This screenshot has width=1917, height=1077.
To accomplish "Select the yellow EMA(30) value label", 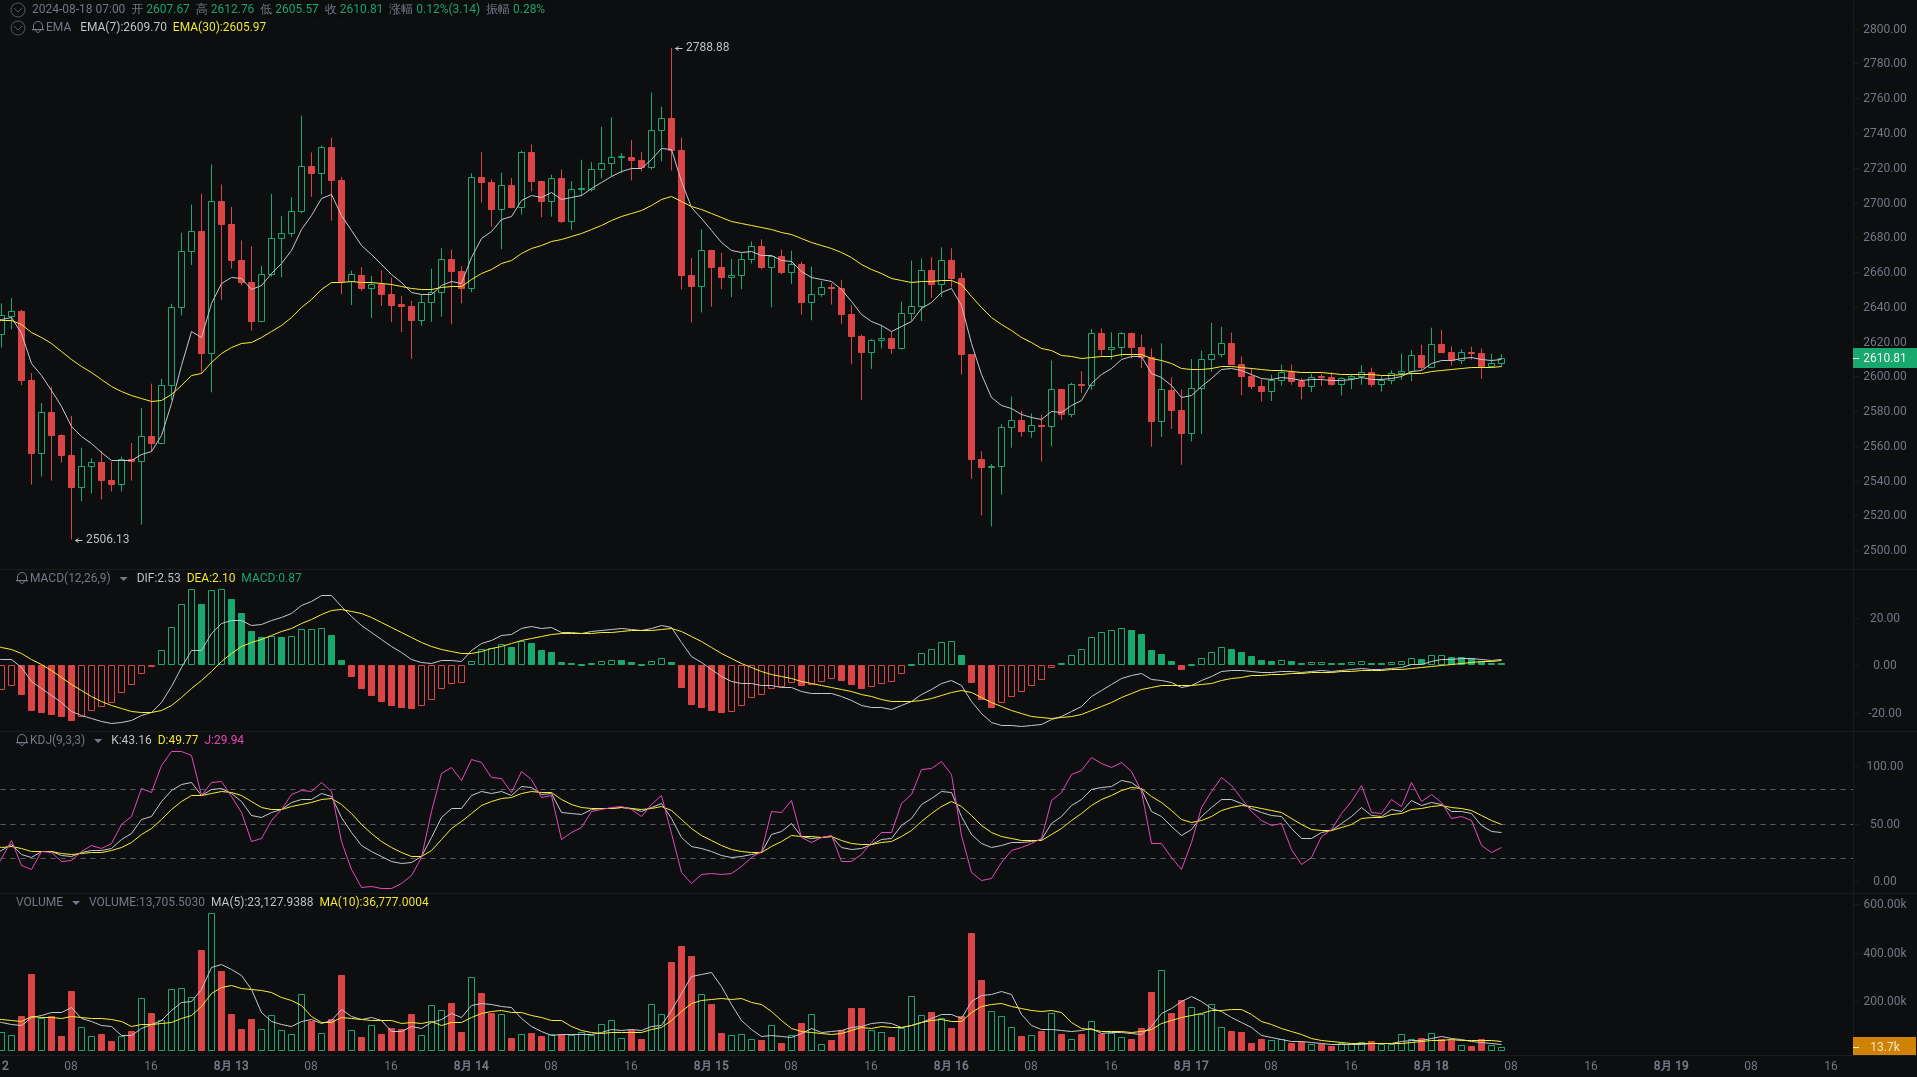I will (x=219, y=27).
